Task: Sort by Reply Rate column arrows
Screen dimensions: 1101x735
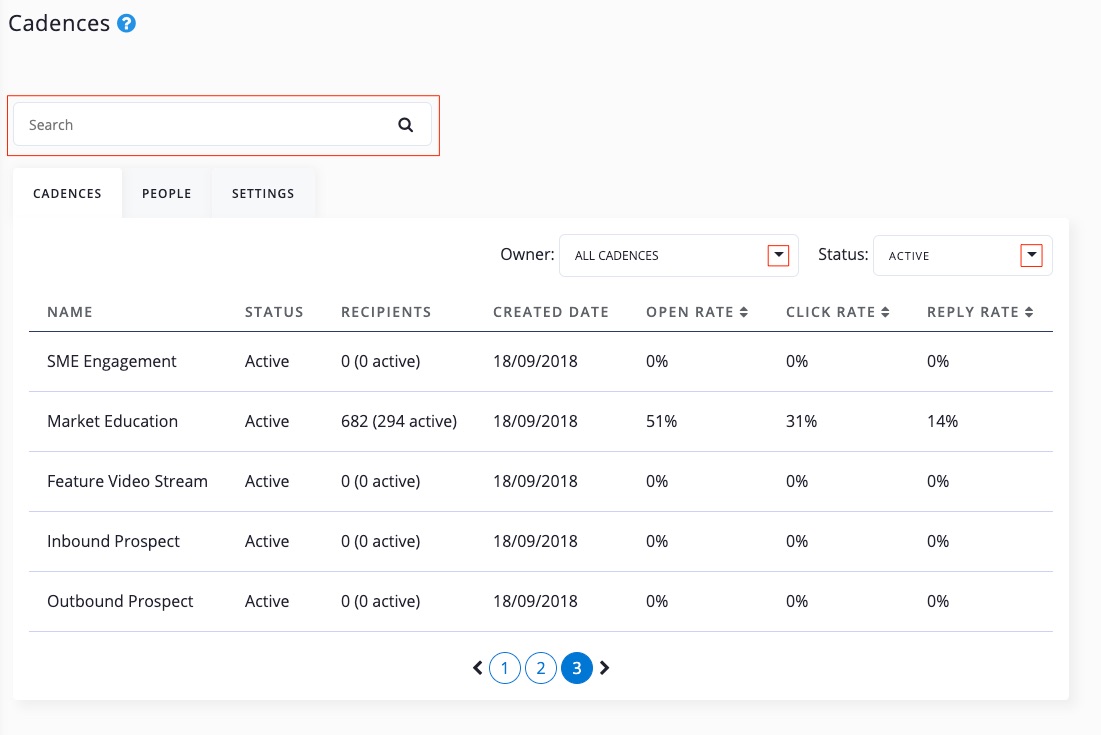Action: click(1028, 312)
